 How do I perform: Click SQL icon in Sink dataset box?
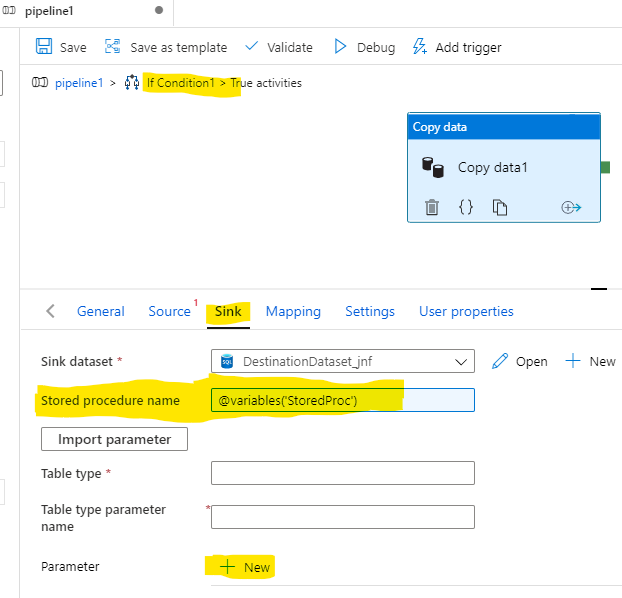(x=227, y=361)
